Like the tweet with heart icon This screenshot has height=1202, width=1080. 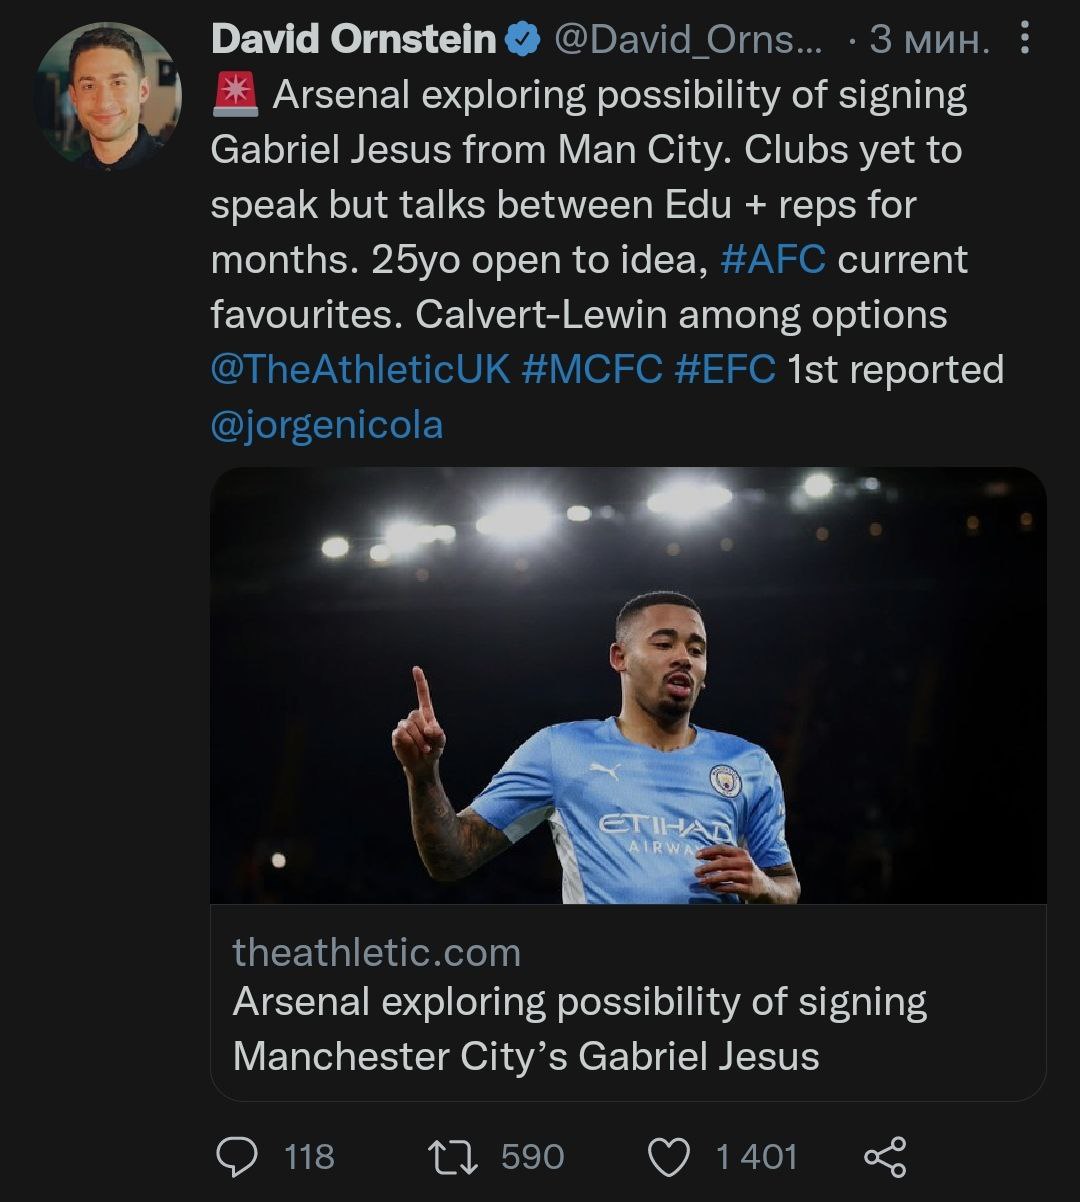coord(669,1157)
